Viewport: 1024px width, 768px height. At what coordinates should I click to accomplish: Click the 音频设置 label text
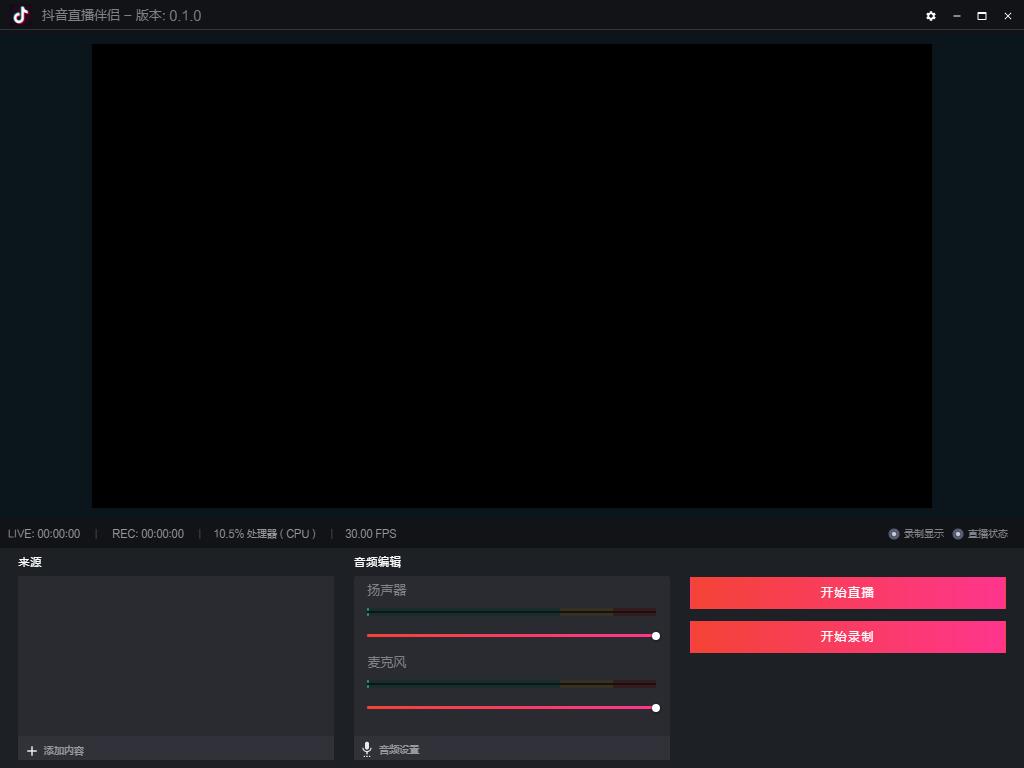(x=399, y=750)
